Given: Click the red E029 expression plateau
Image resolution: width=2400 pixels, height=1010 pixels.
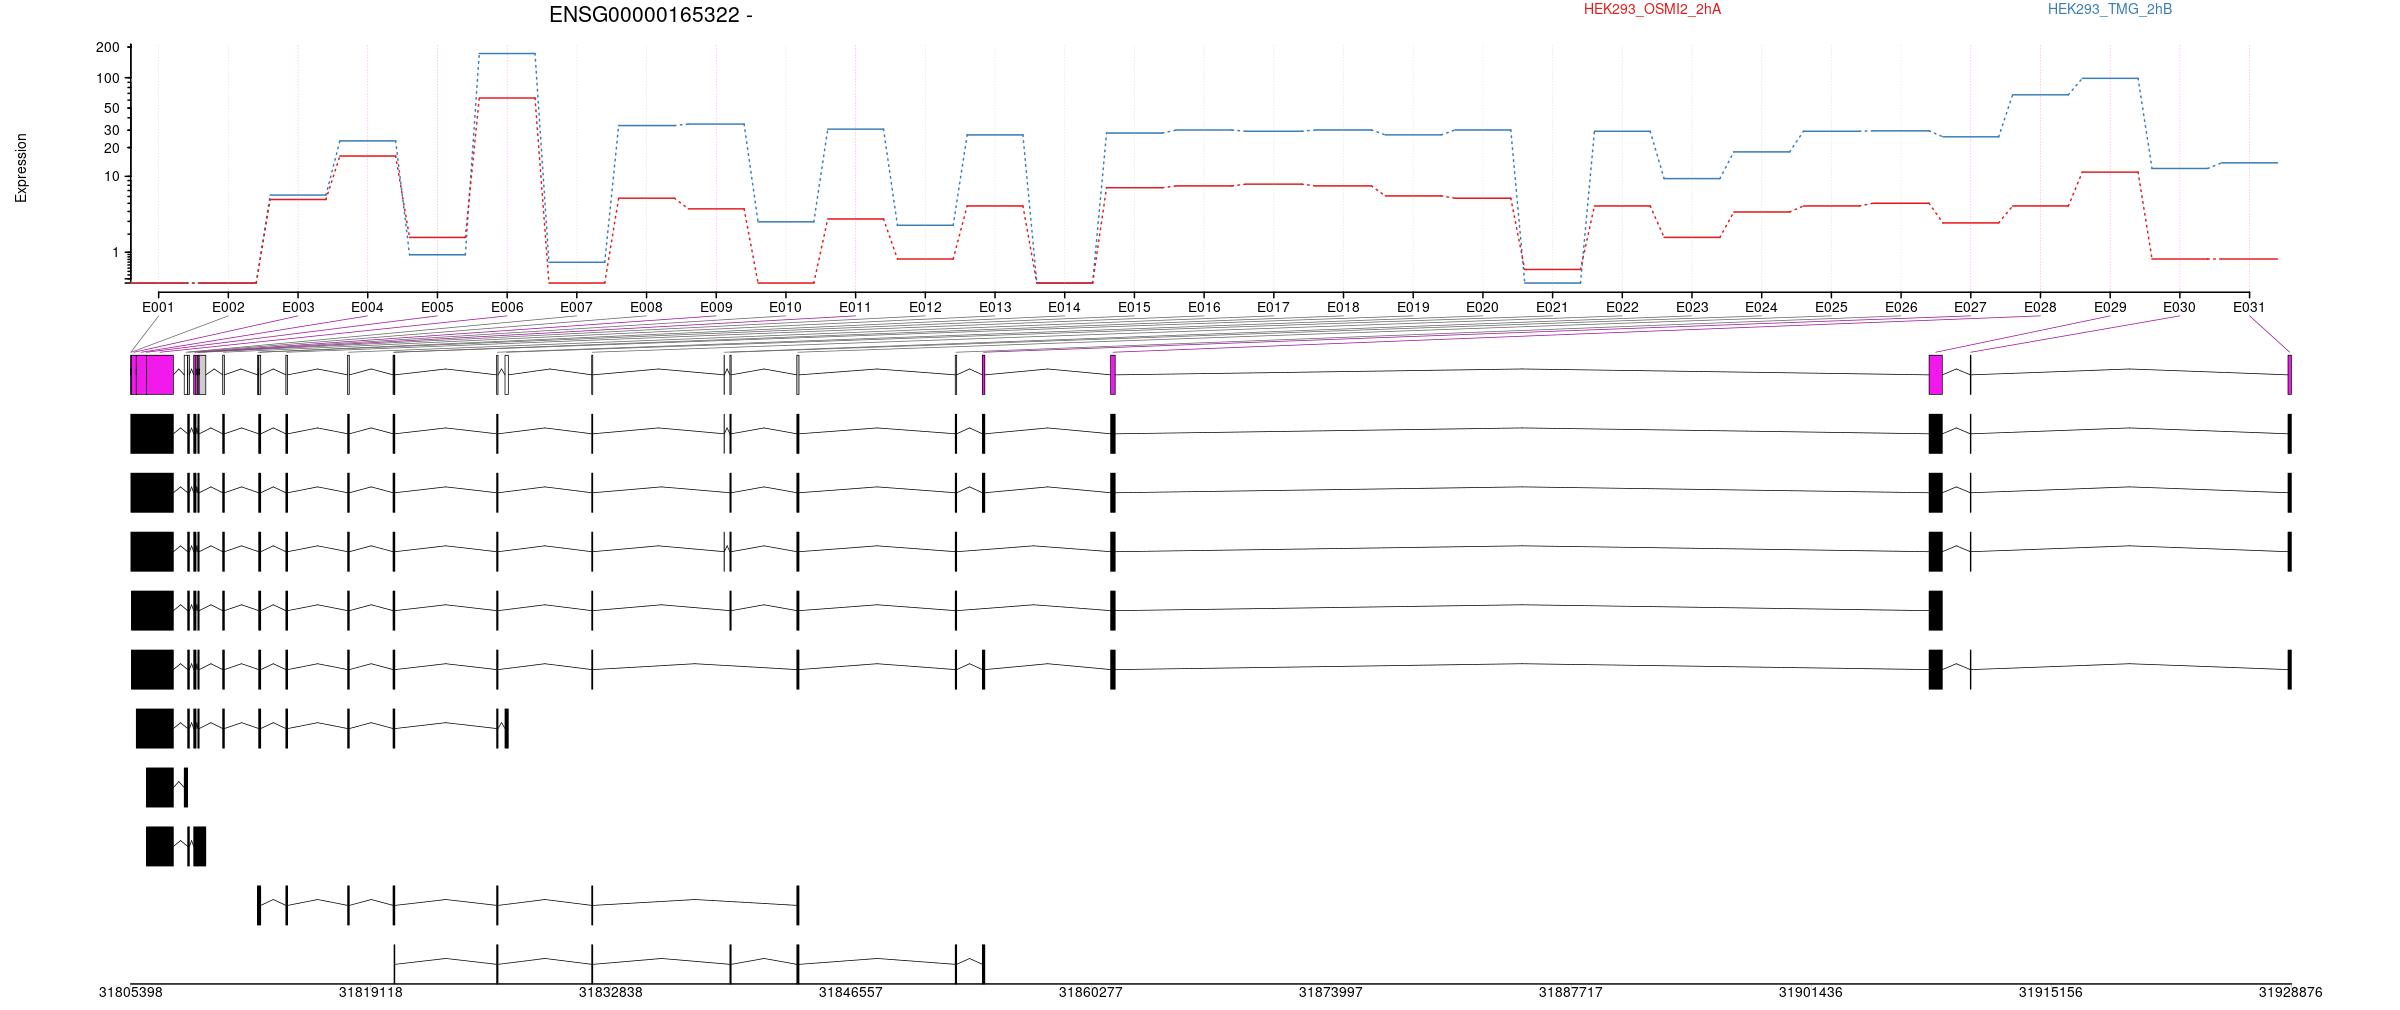Looking at the screenshot, I should 2110,172.
